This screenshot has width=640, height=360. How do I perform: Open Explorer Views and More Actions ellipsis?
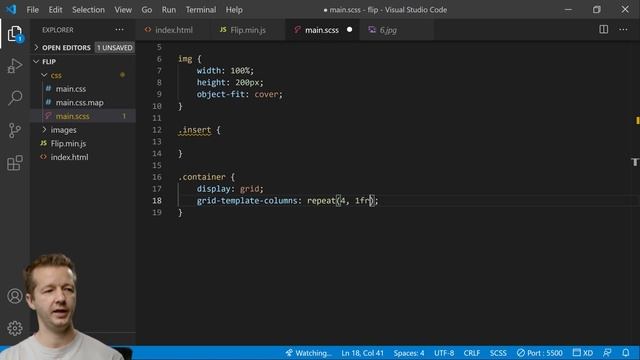tap(119, 29)
